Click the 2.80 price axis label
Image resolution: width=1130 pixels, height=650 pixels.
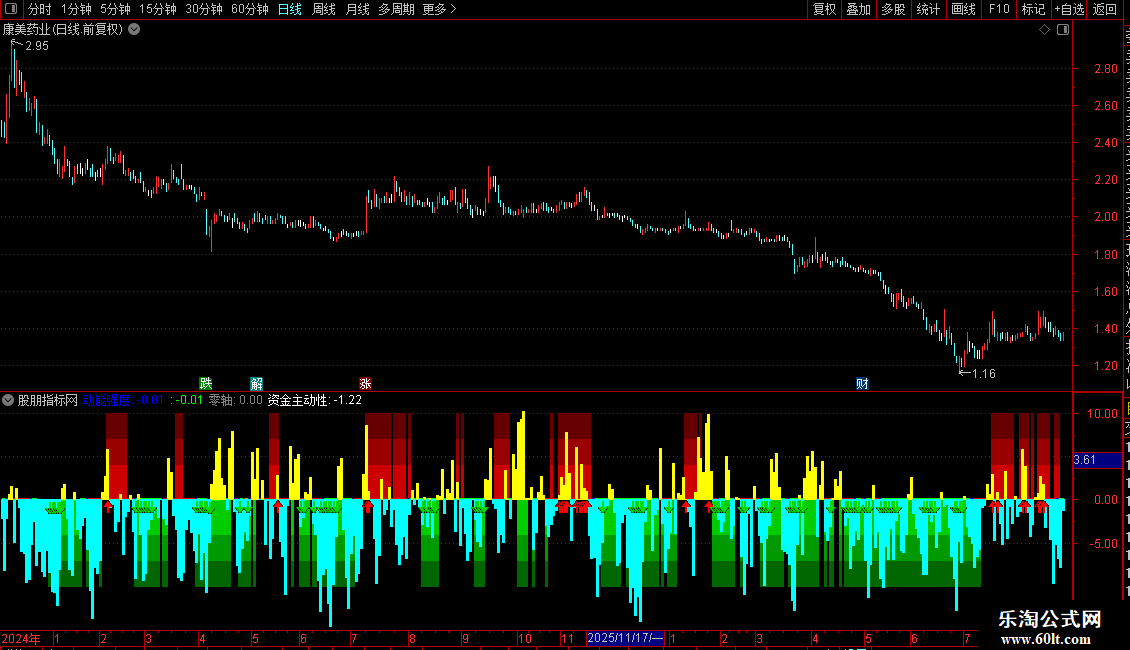(x=1105, y=69)
